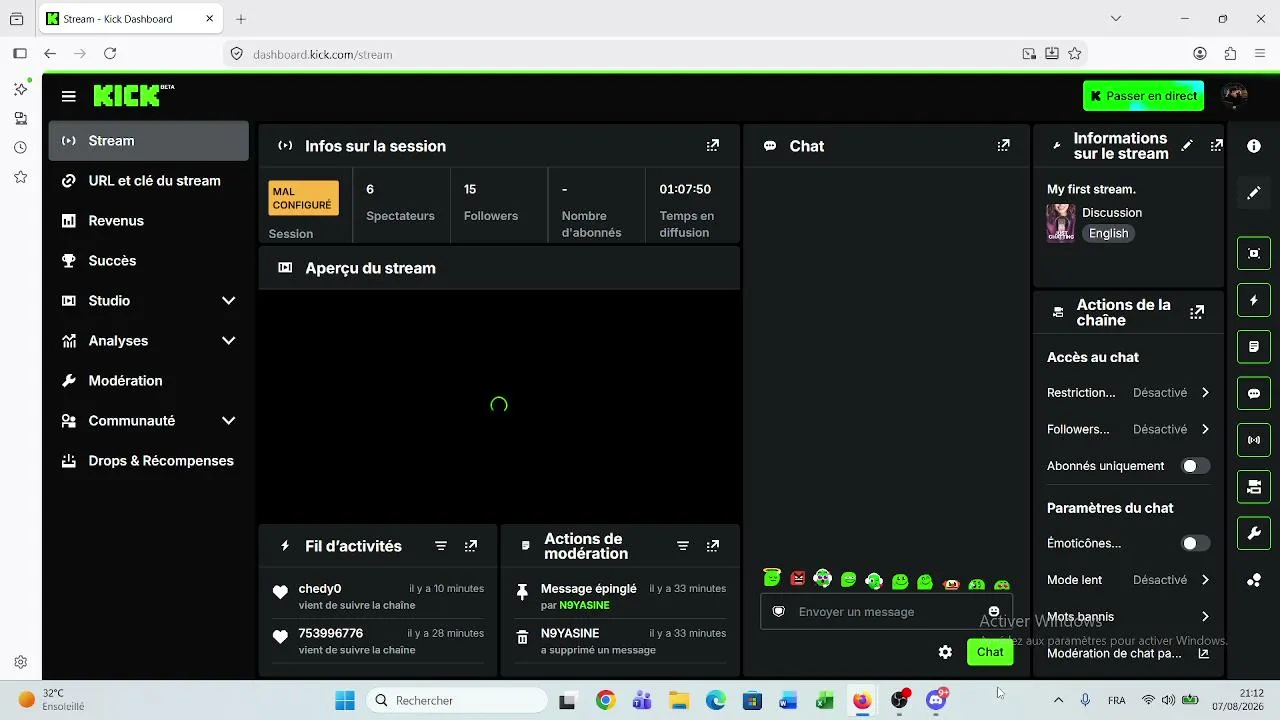Image resolution: width=1280 pixels, height=720 pixels.
Task: Open Discord from the taskbar
Action: click(x=937, y=700)
